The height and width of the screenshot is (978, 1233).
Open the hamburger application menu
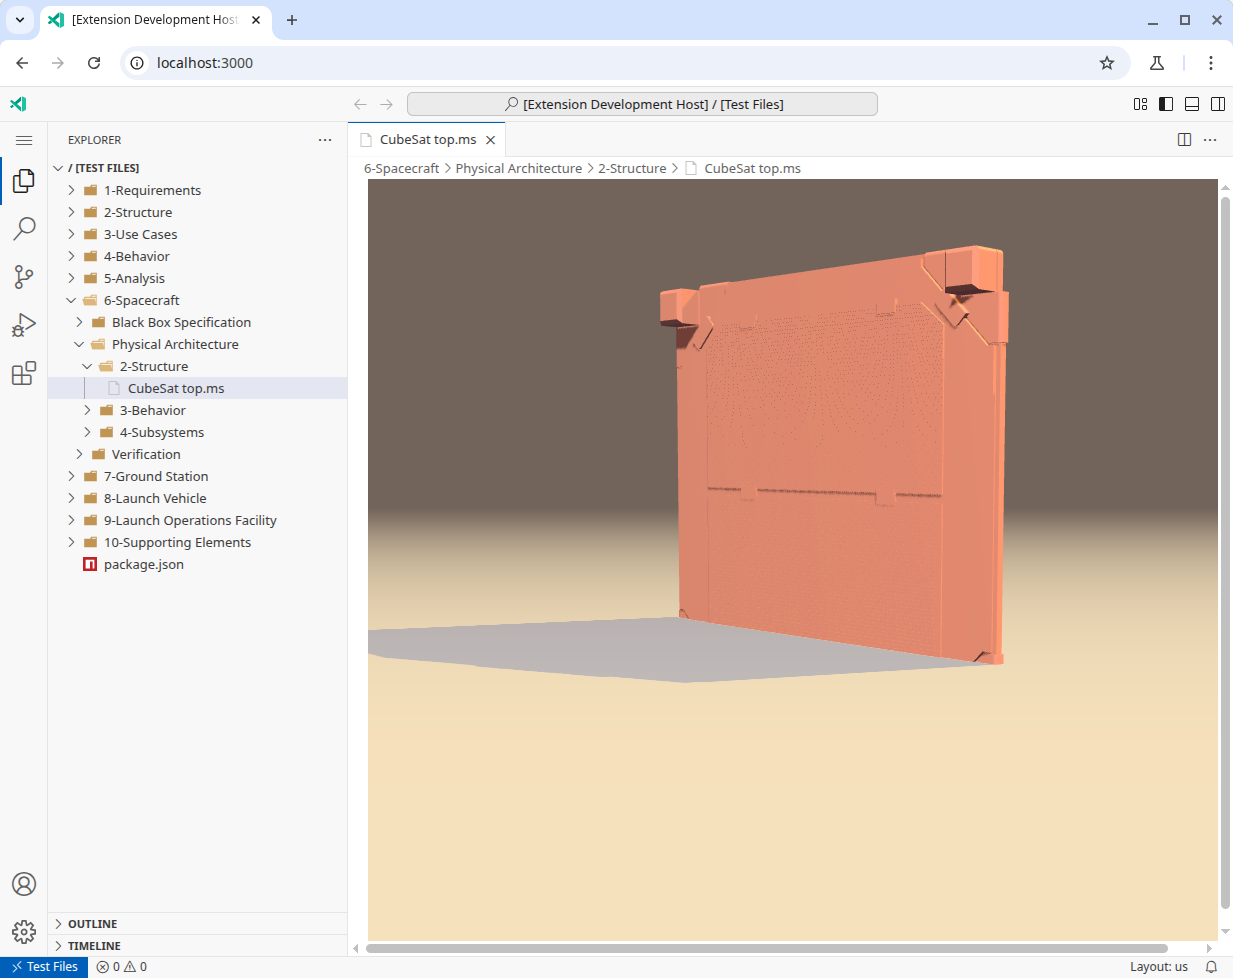[x=24, y=140]
